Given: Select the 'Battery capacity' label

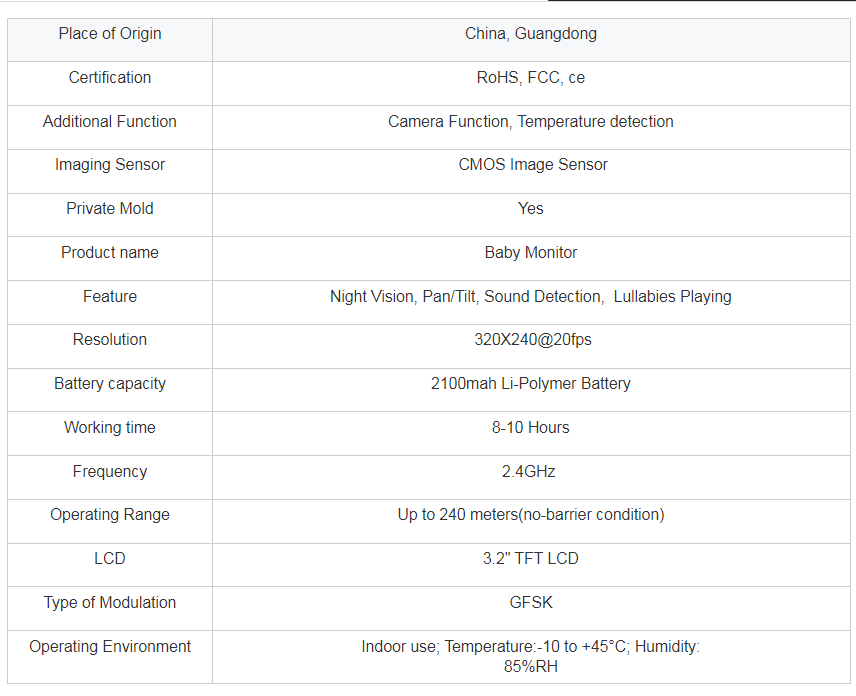Looking at the screenshot, I should 110,384.
